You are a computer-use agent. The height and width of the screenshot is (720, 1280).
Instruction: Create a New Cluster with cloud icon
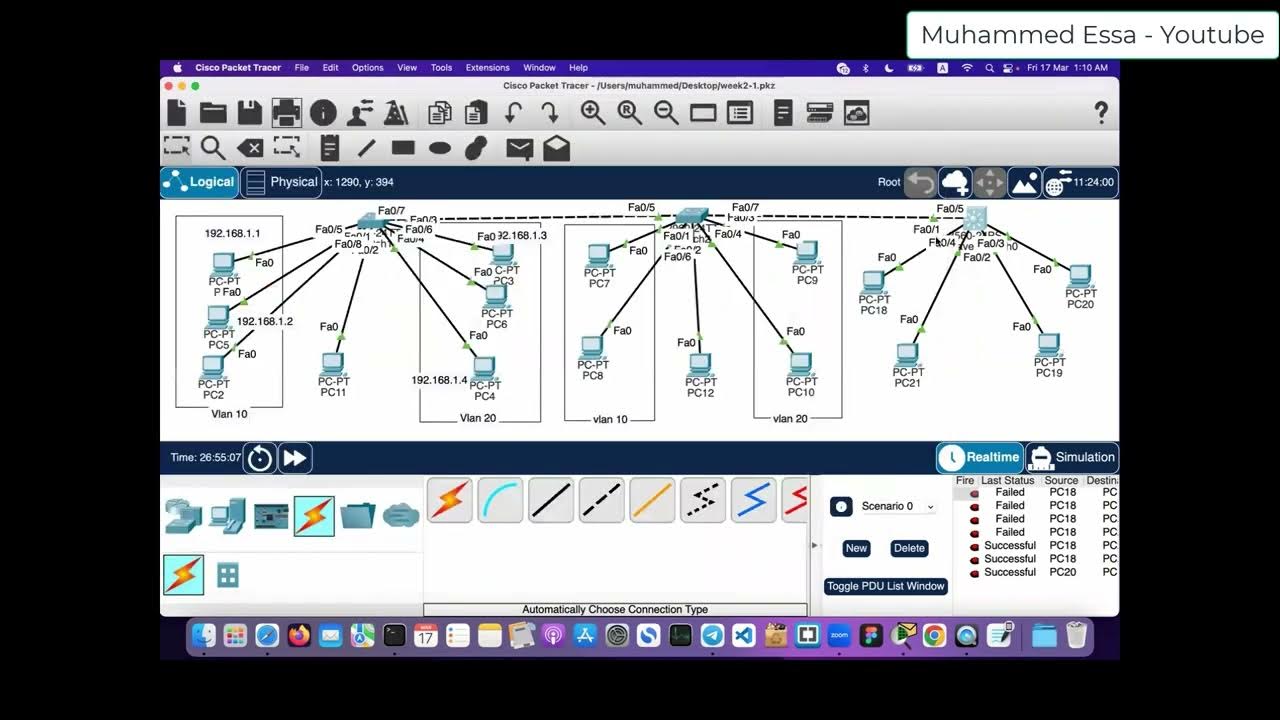[955, 182]
